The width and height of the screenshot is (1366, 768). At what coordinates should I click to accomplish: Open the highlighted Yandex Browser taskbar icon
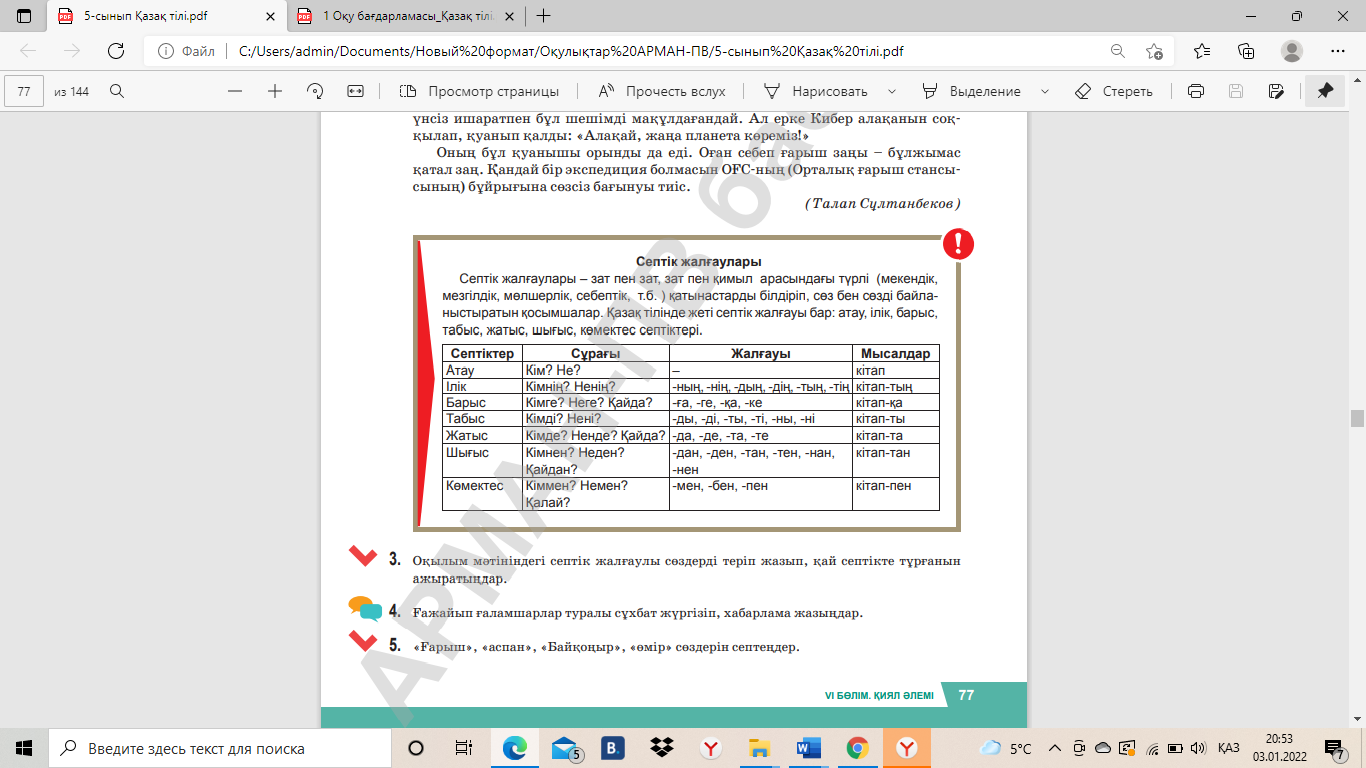click(x=906, y=748)
